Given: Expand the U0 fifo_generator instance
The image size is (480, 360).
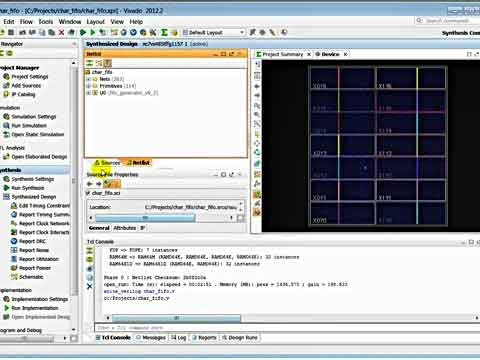Looking at the screenshot, I should click(x=89, y=93).
